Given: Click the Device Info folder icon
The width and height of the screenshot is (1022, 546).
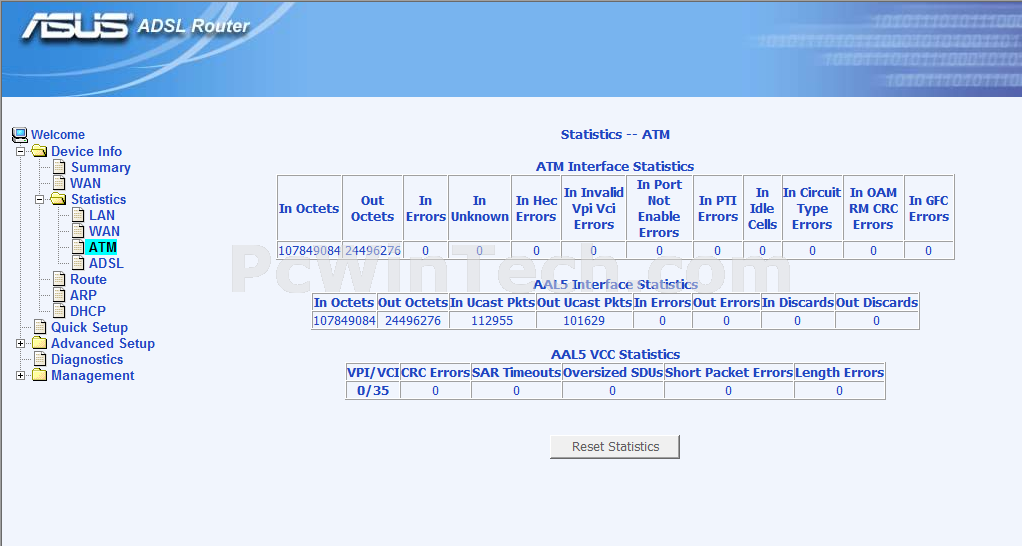Looking at the screenshot, I should pos(40,151).
